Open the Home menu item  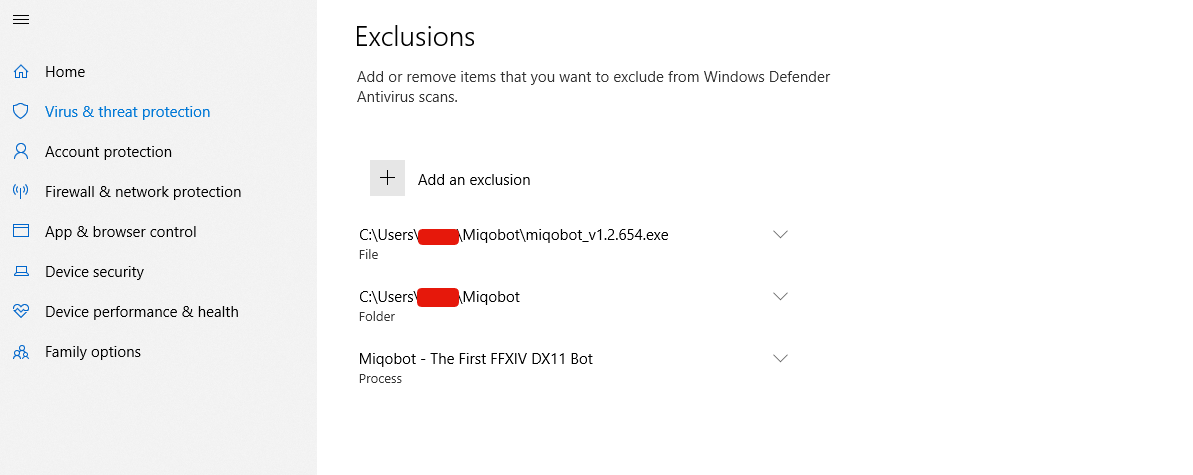click(65, 72)
